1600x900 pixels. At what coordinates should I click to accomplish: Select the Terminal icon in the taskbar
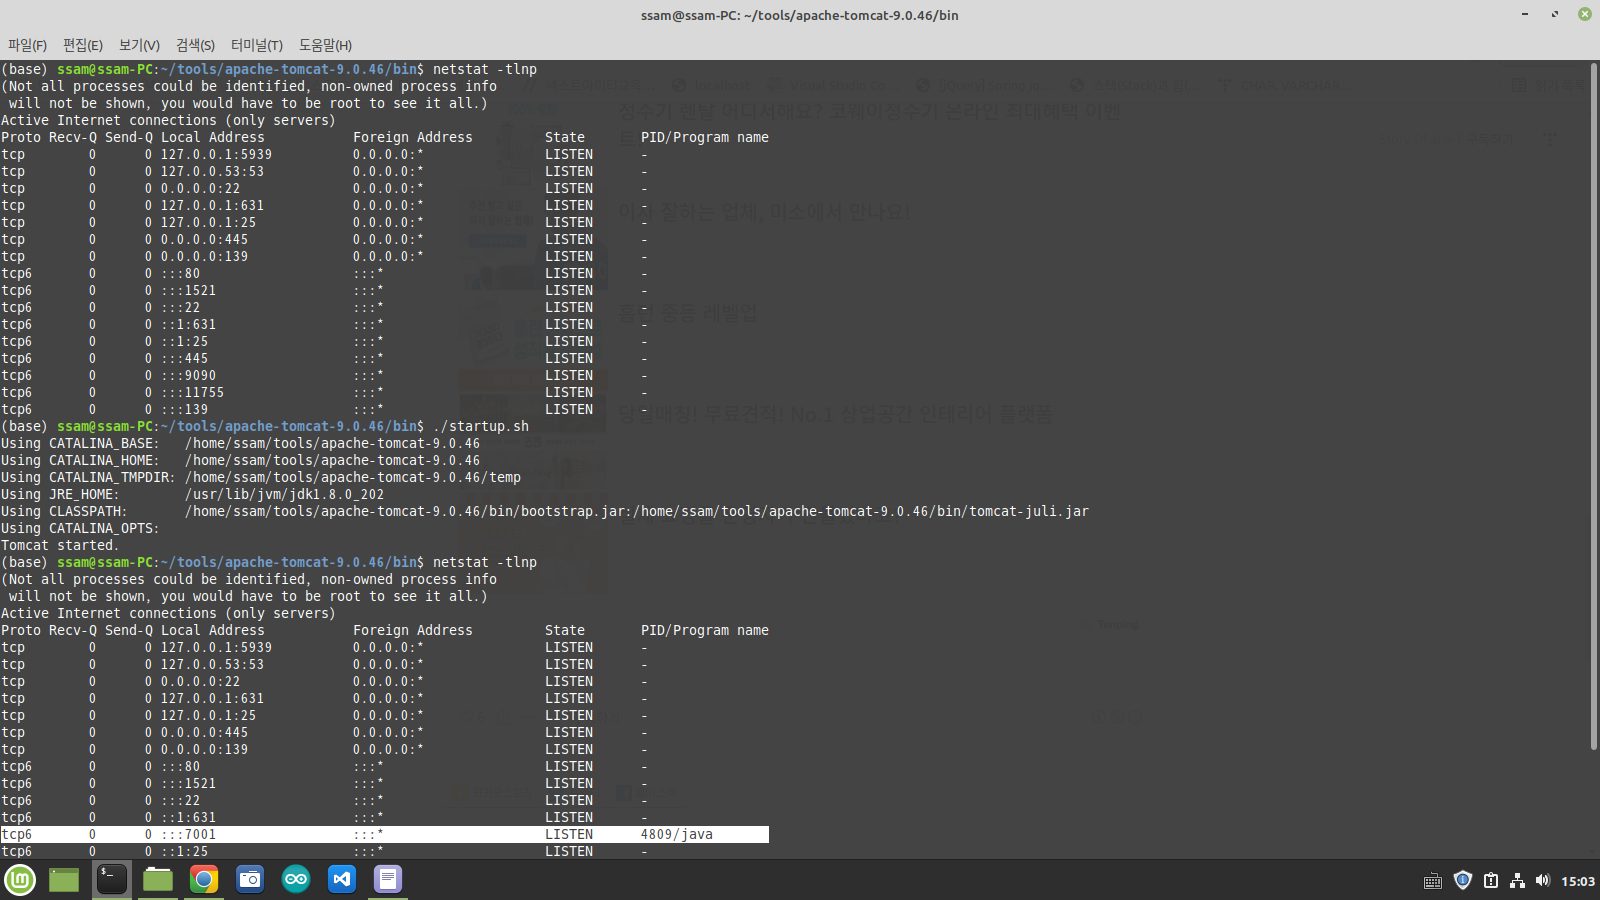pos(111,880)
